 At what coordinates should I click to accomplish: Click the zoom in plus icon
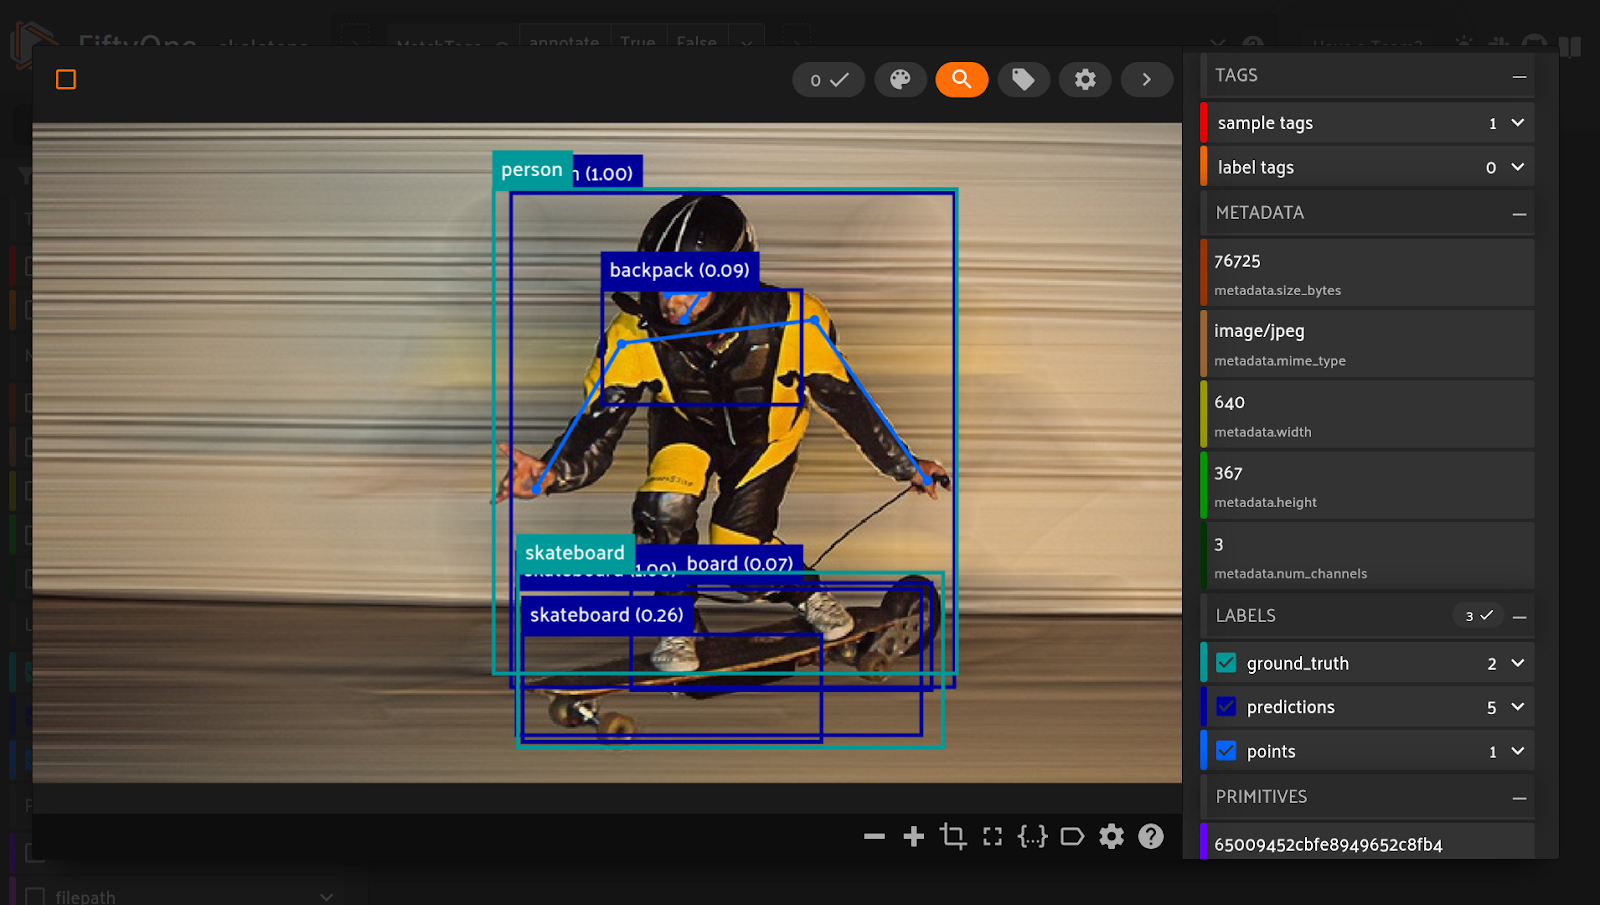click(x=913, y=836)
